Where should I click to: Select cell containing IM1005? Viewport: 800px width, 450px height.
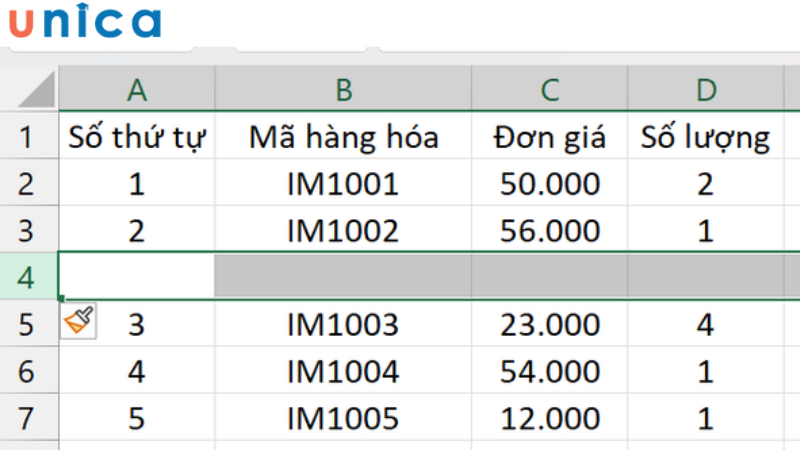pyautogui.click(x=343, y=417)
